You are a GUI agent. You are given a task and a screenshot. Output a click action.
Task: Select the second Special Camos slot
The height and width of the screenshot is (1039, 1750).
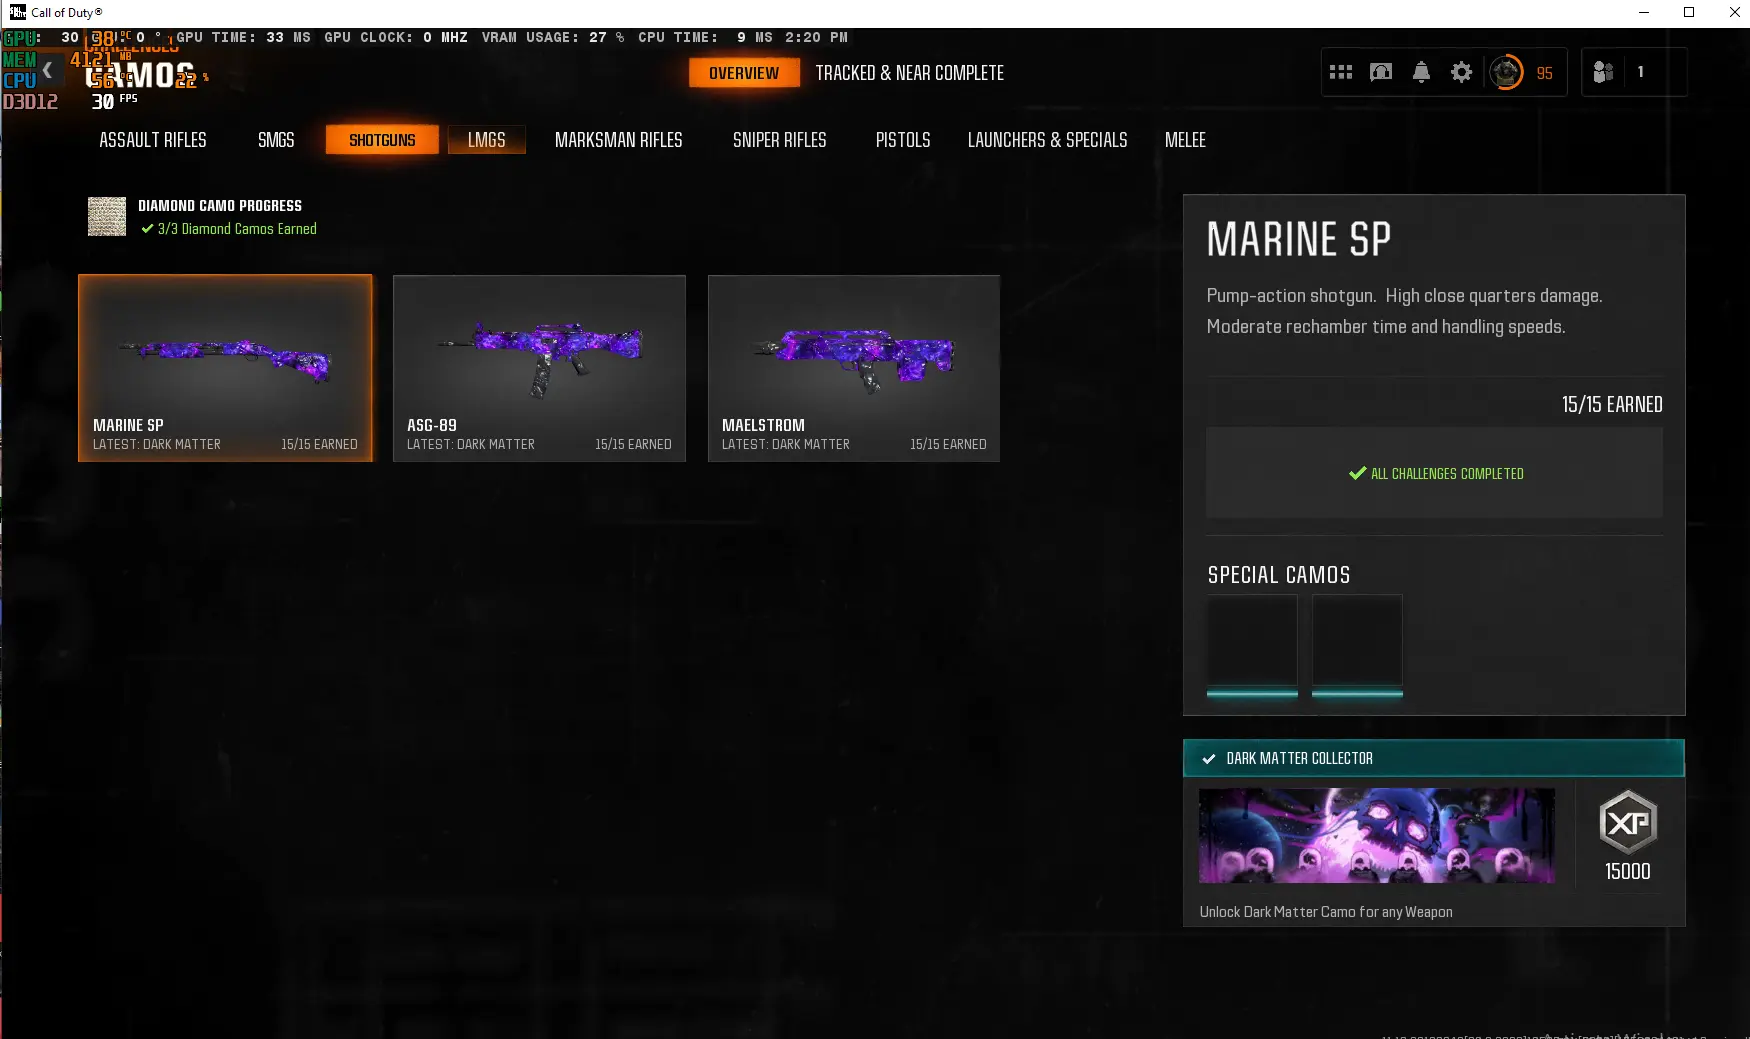[x=1357, y=644]
